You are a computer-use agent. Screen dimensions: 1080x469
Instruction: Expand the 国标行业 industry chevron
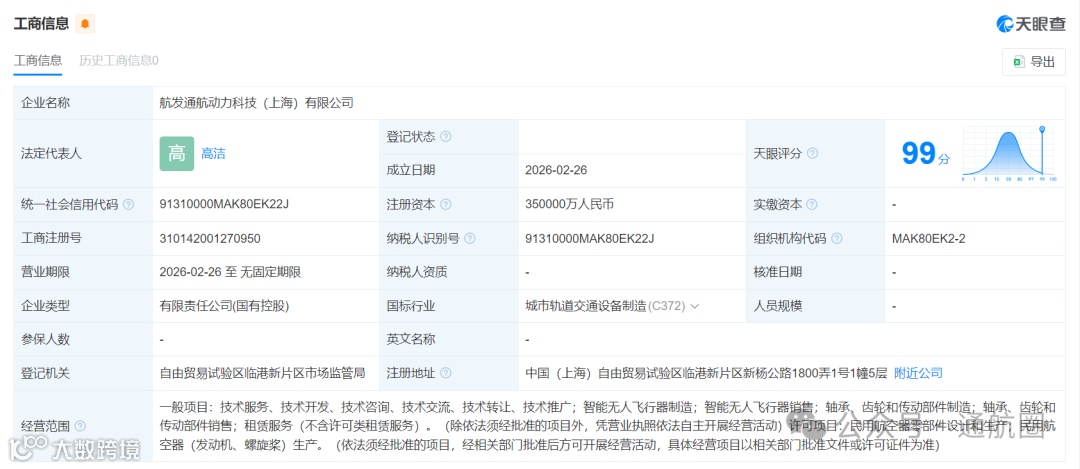pyautogui.click(x=694, y=306)
